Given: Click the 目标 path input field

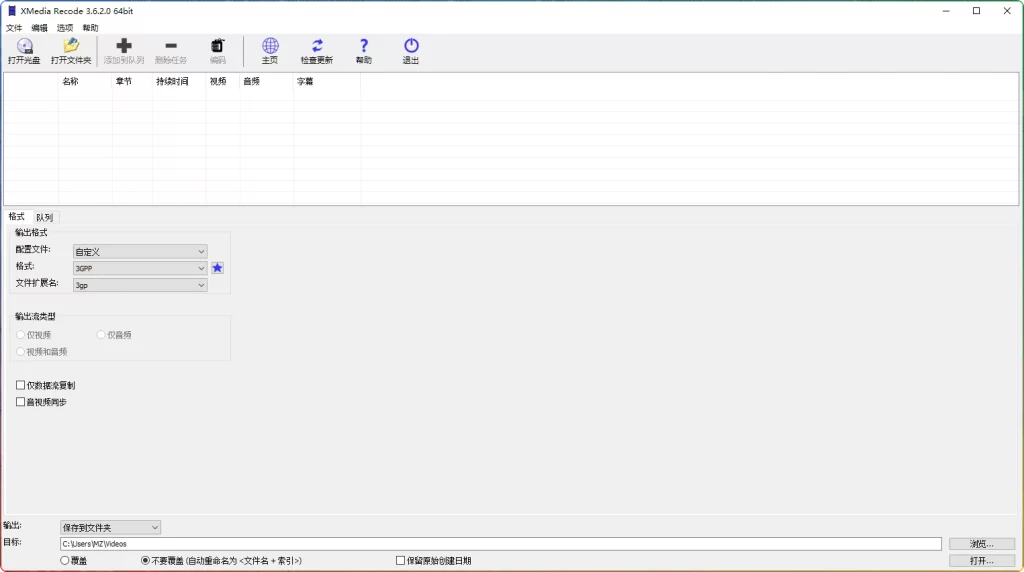Looking at the screenshot, I should click(500, 544).
